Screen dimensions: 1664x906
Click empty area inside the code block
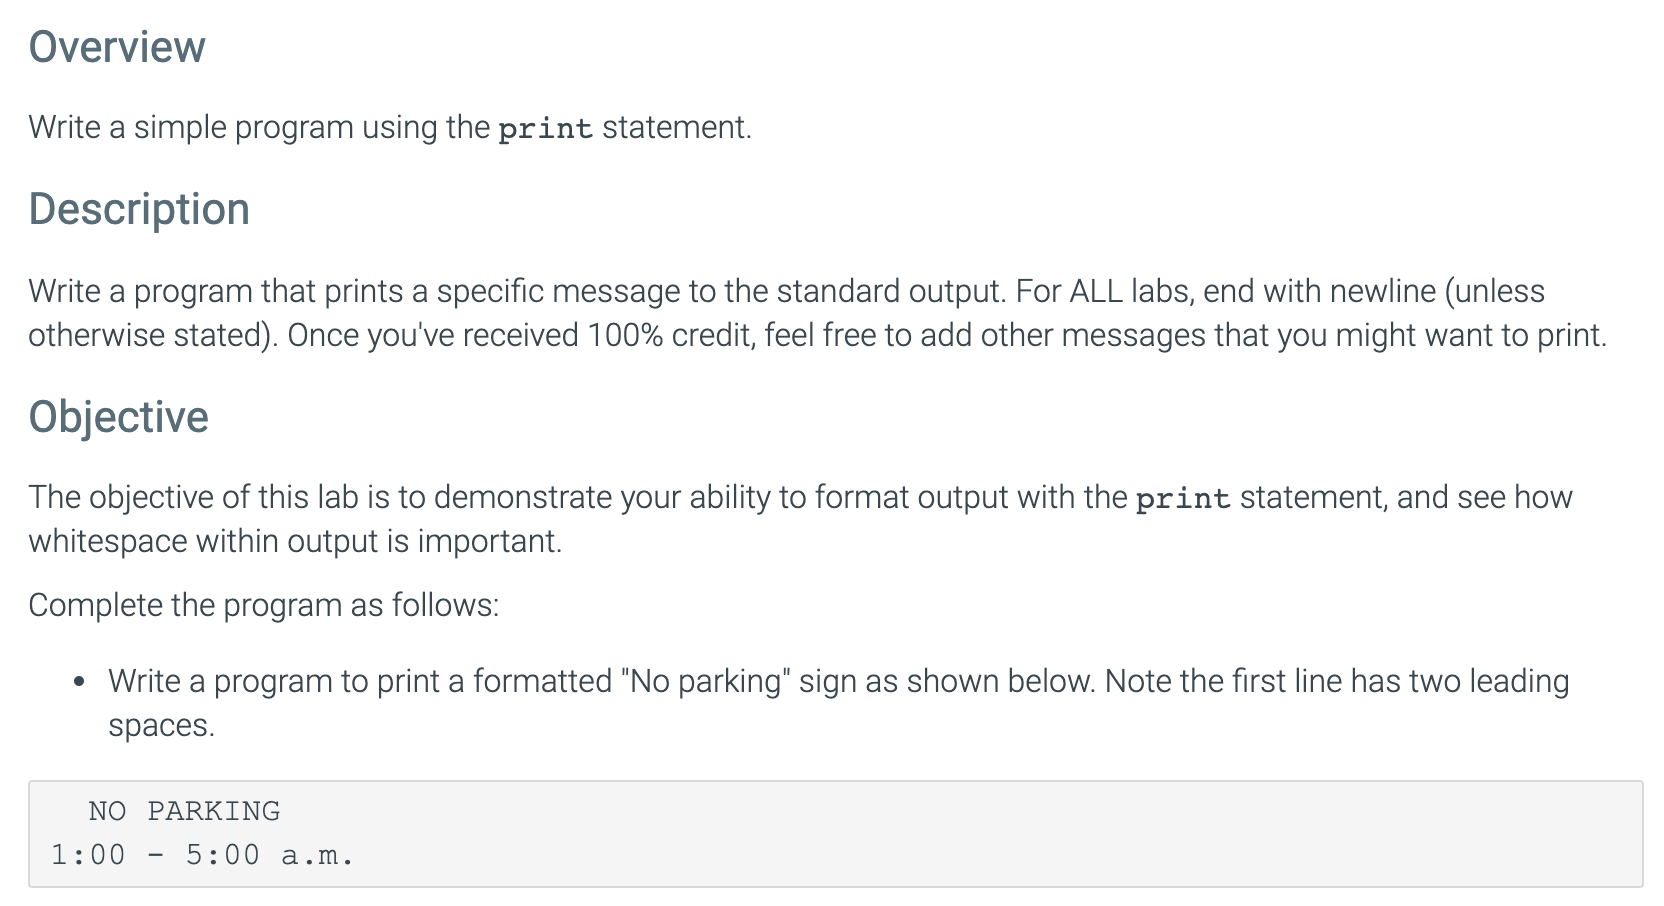coord(1000,833)
